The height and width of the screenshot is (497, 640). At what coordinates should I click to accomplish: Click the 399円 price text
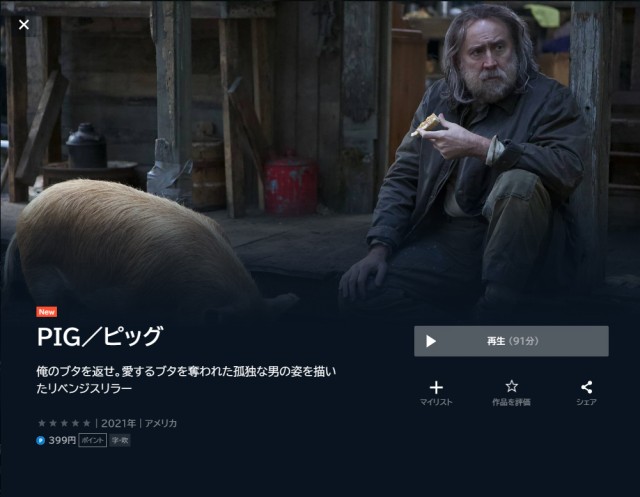[62, 441]
